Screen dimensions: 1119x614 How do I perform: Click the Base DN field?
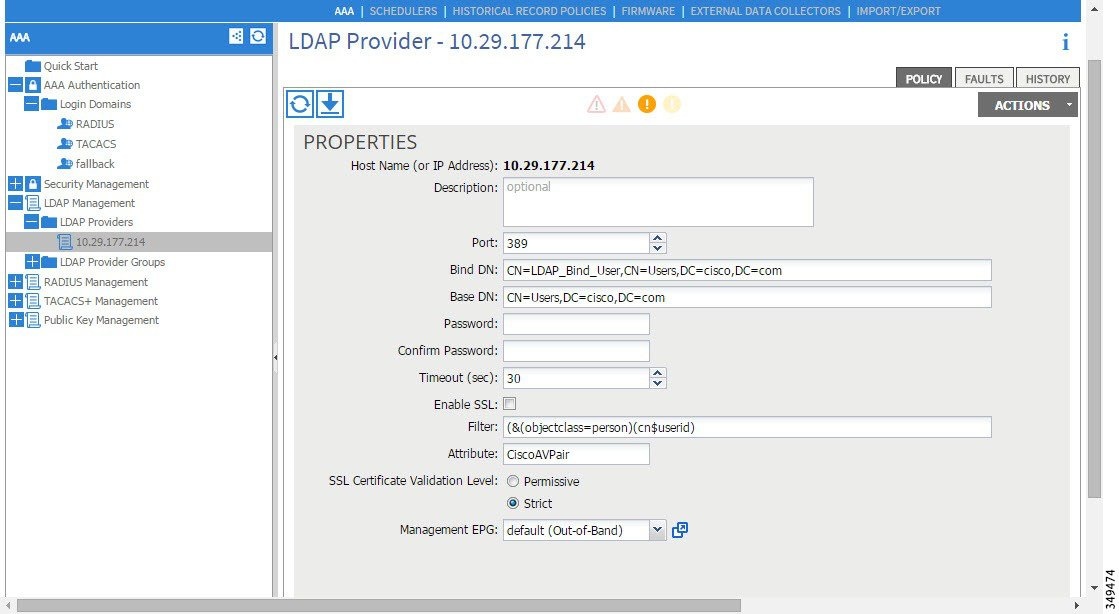coord(747,297)
